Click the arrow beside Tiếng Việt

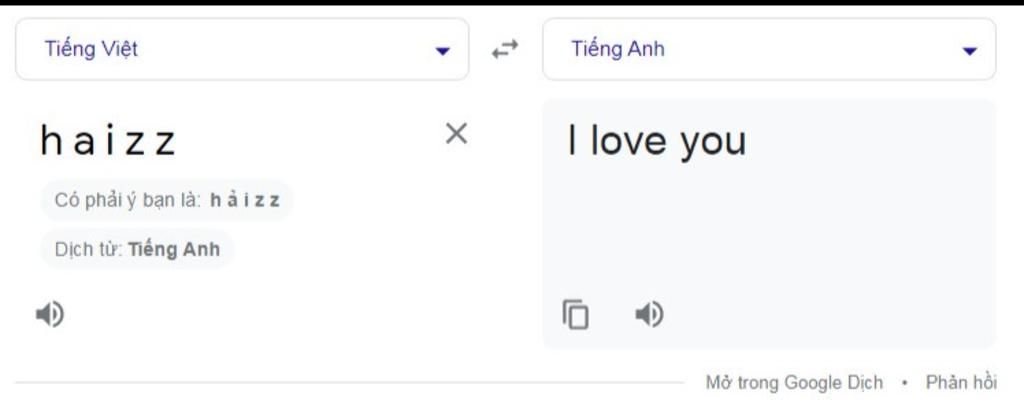pyautogui.click(x=443, y=51)
